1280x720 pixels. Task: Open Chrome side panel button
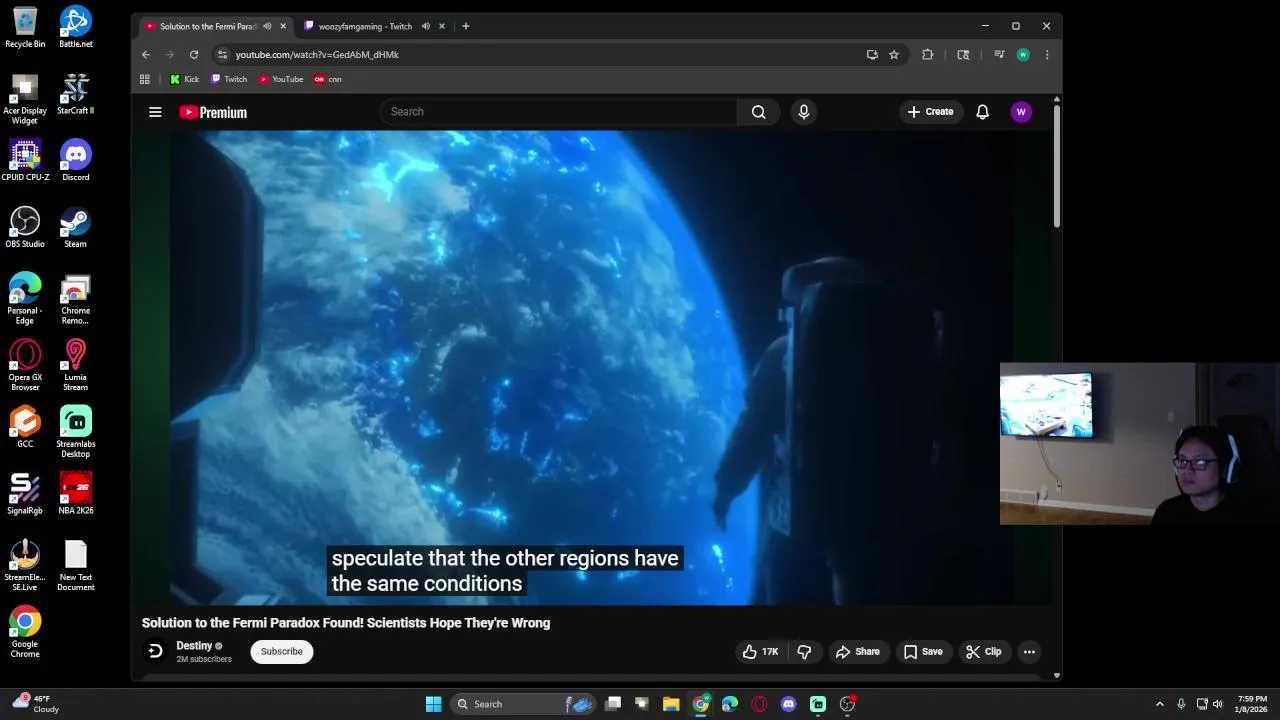(x=963, y=55)
